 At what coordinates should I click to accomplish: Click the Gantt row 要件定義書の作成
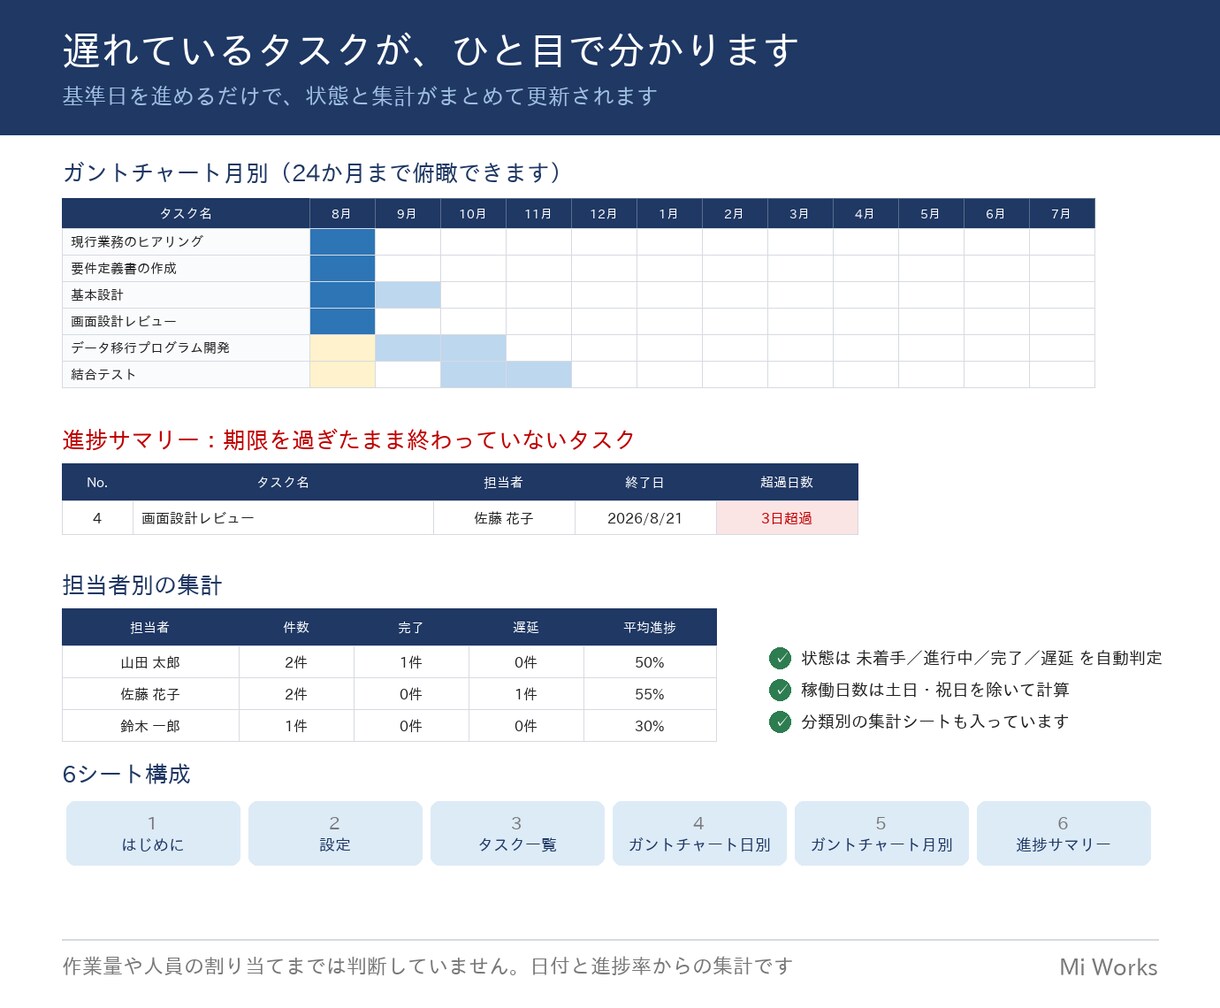coord(578,268)
